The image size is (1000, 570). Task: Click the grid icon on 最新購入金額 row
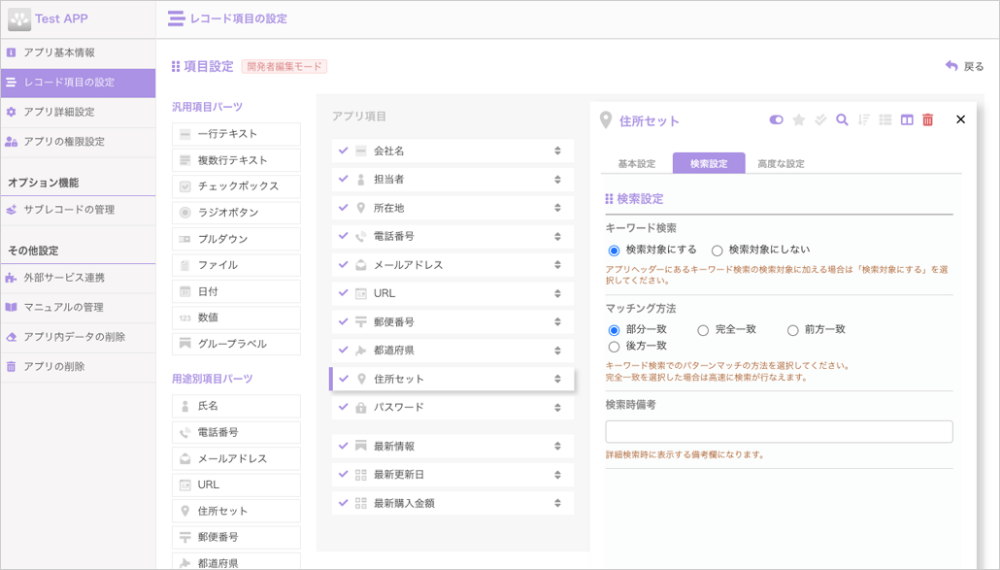(x=361, y=504)
